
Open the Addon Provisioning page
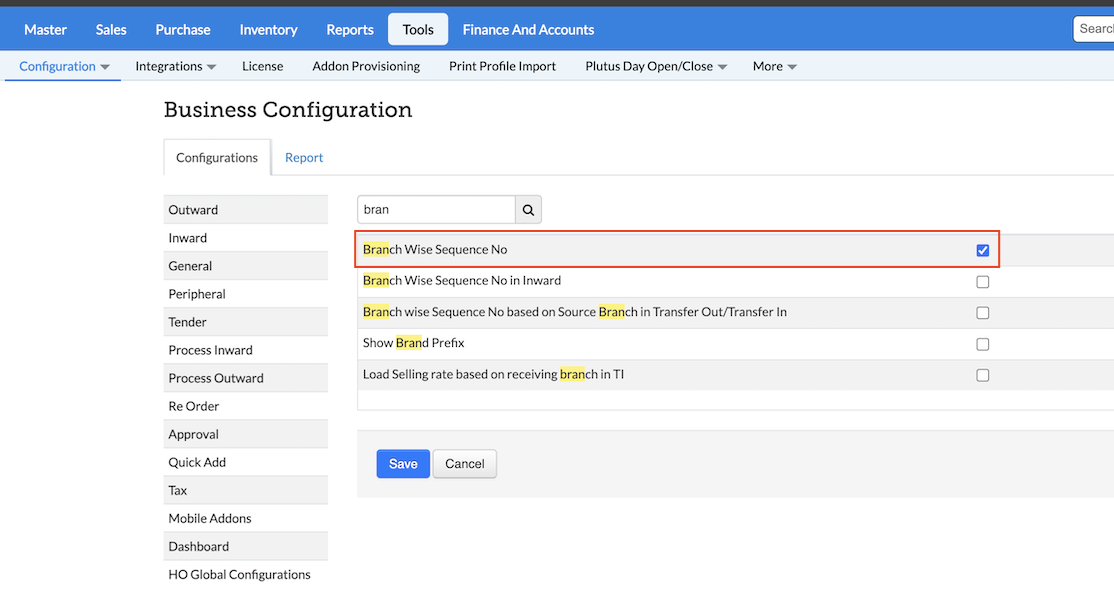[366, 66]
